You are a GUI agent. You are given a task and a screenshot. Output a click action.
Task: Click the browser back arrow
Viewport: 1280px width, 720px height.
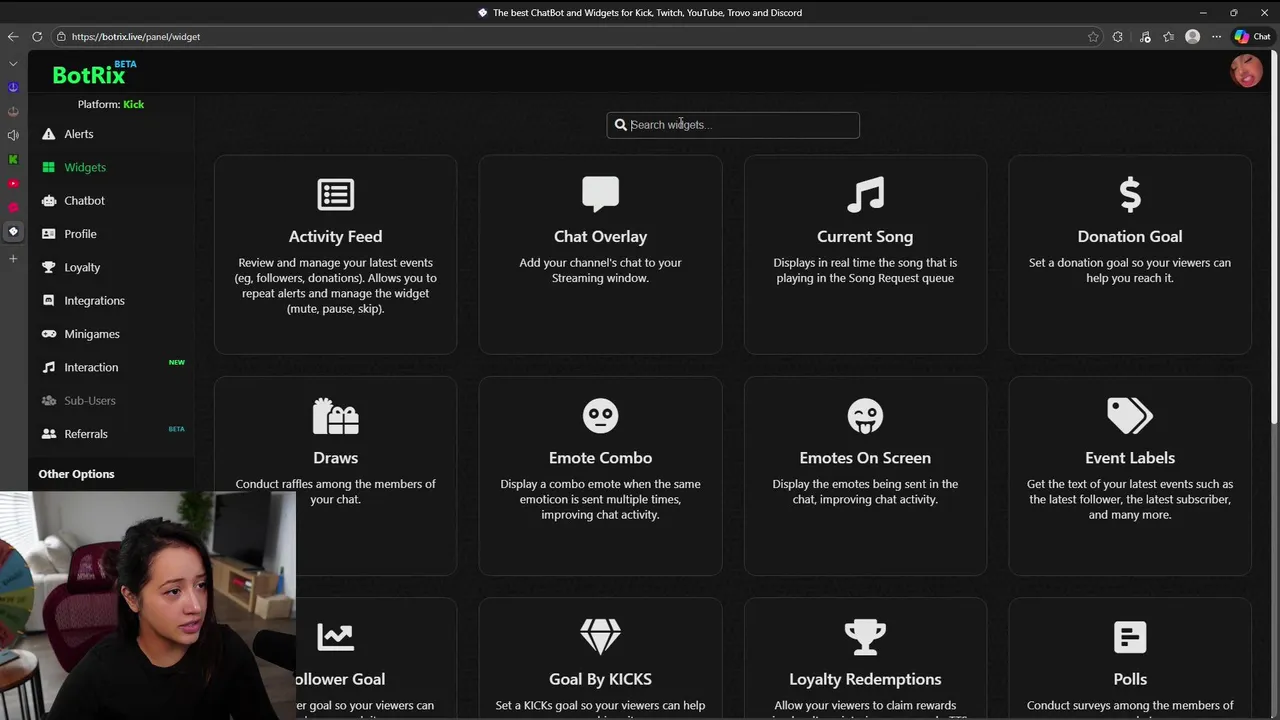pyautogui.click(x=13, y=37)
